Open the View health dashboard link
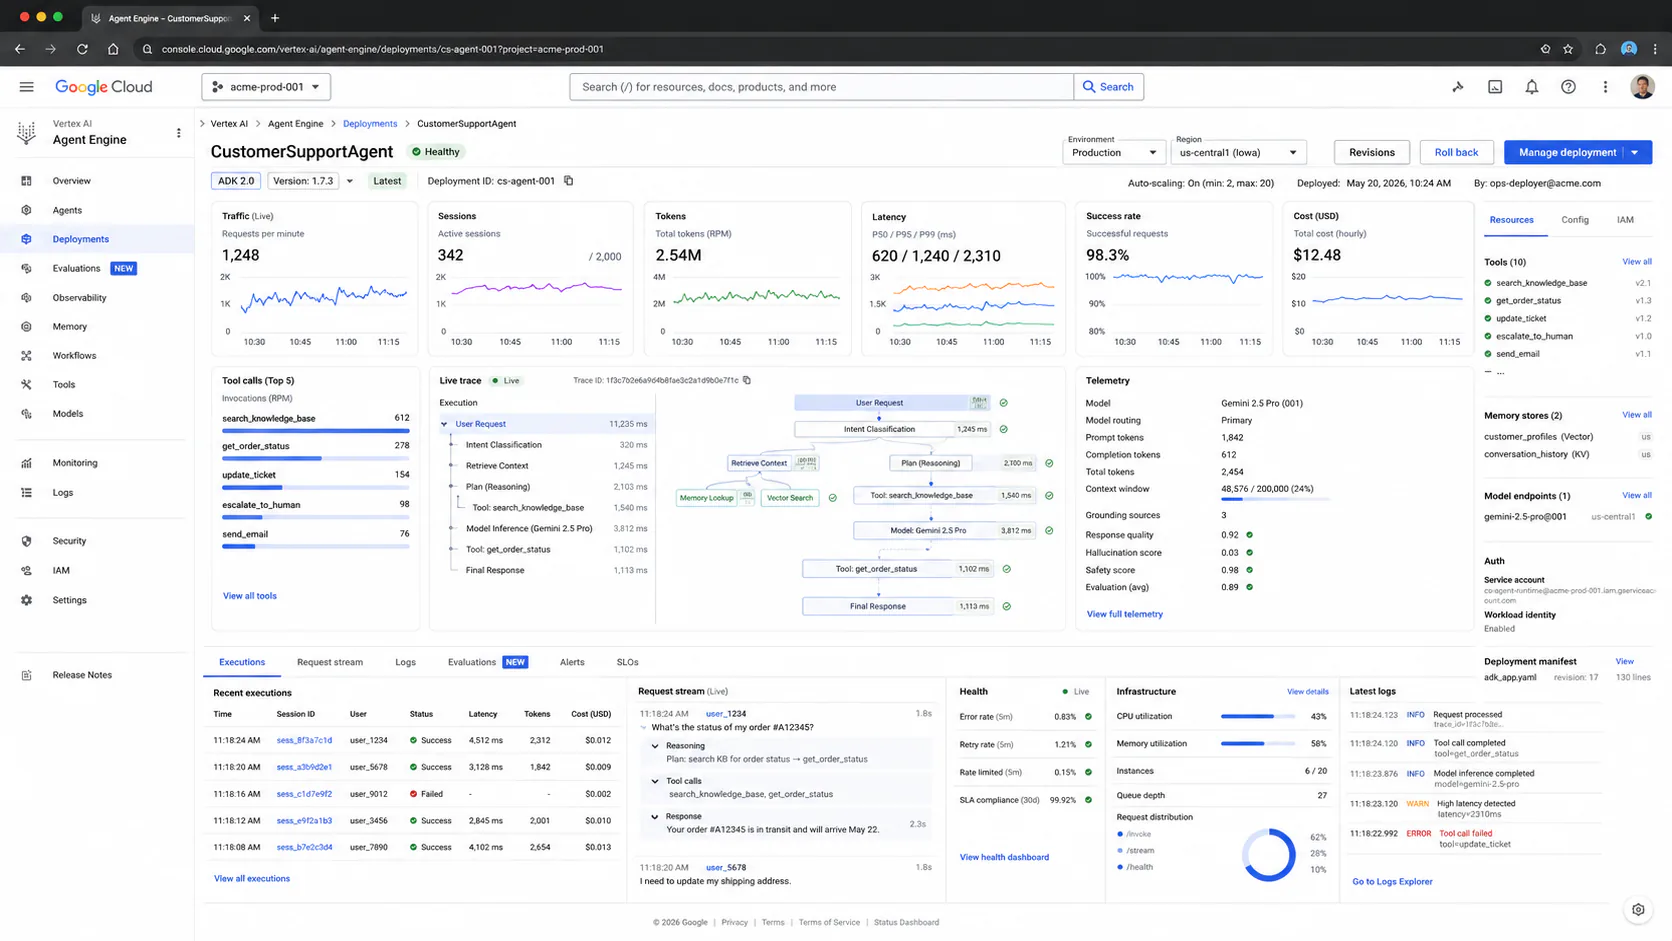The width and height of the screenshot is (1672, 941). [x=1004, y=857]
